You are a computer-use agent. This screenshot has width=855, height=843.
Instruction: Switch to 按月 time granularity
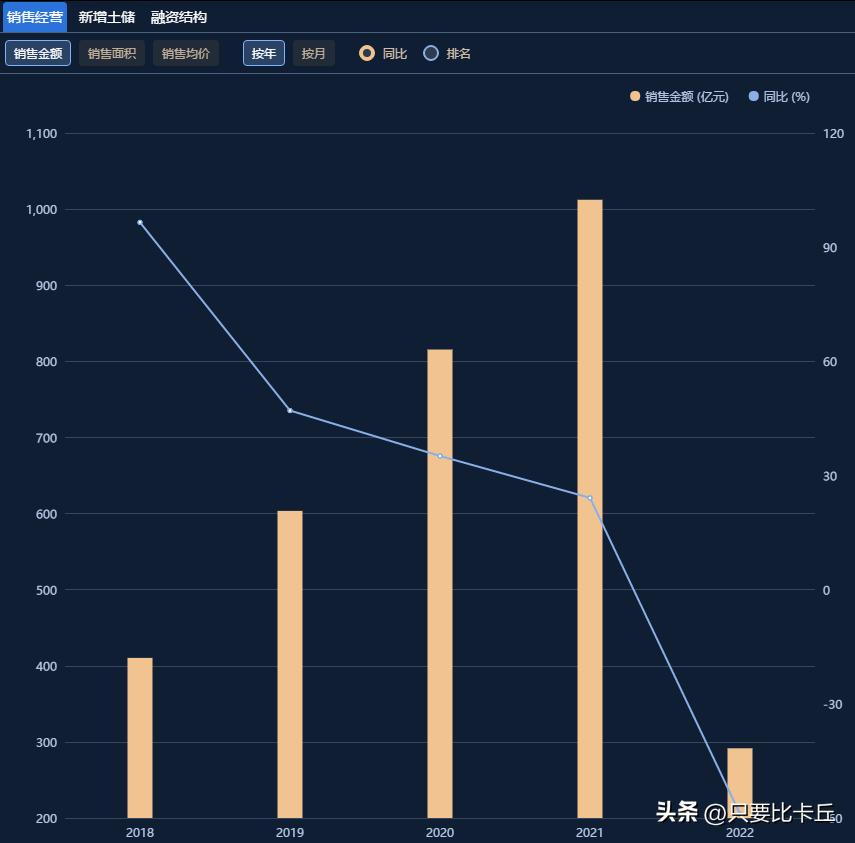pyautogui.click(x=314, y=53)
